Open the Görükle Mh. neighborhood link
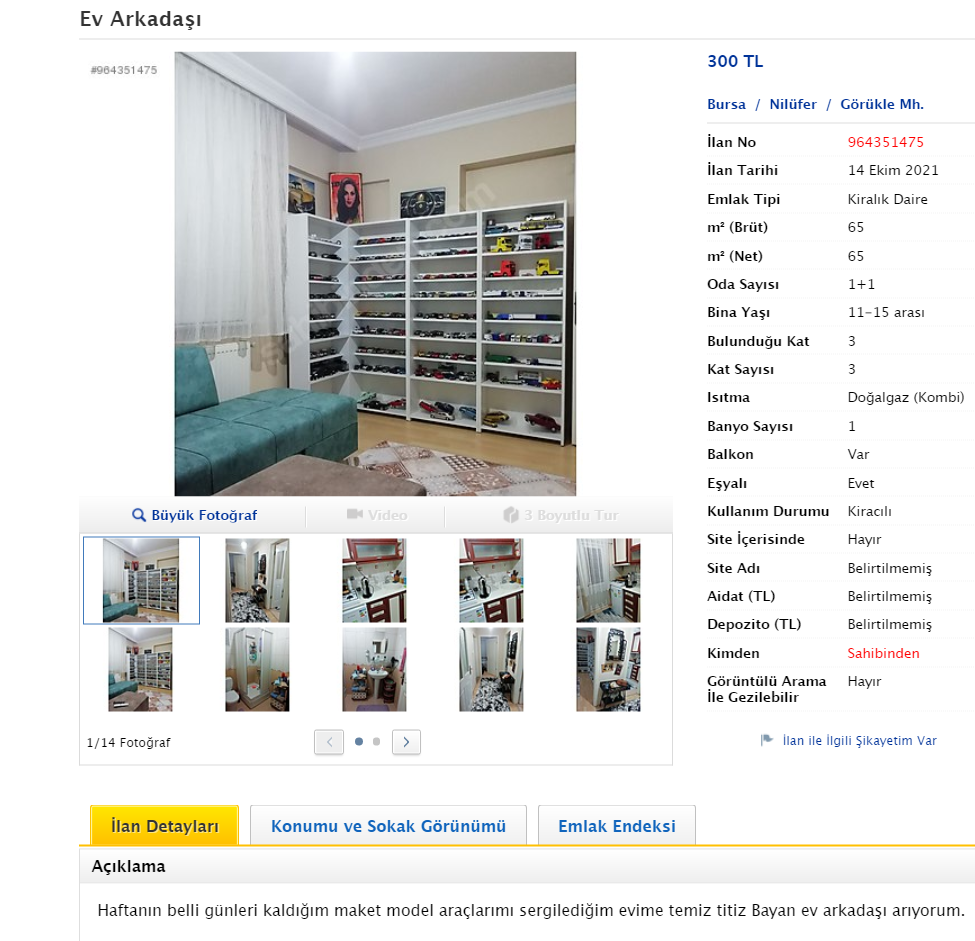This screenshot has height=941, width=975. click(x=882, y=104)
